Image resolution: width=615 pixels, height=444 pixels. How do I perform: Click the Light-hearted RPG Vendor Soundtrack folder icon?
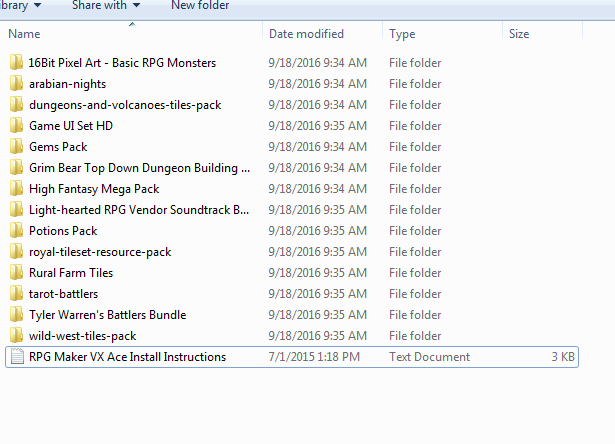click(16, 209)
